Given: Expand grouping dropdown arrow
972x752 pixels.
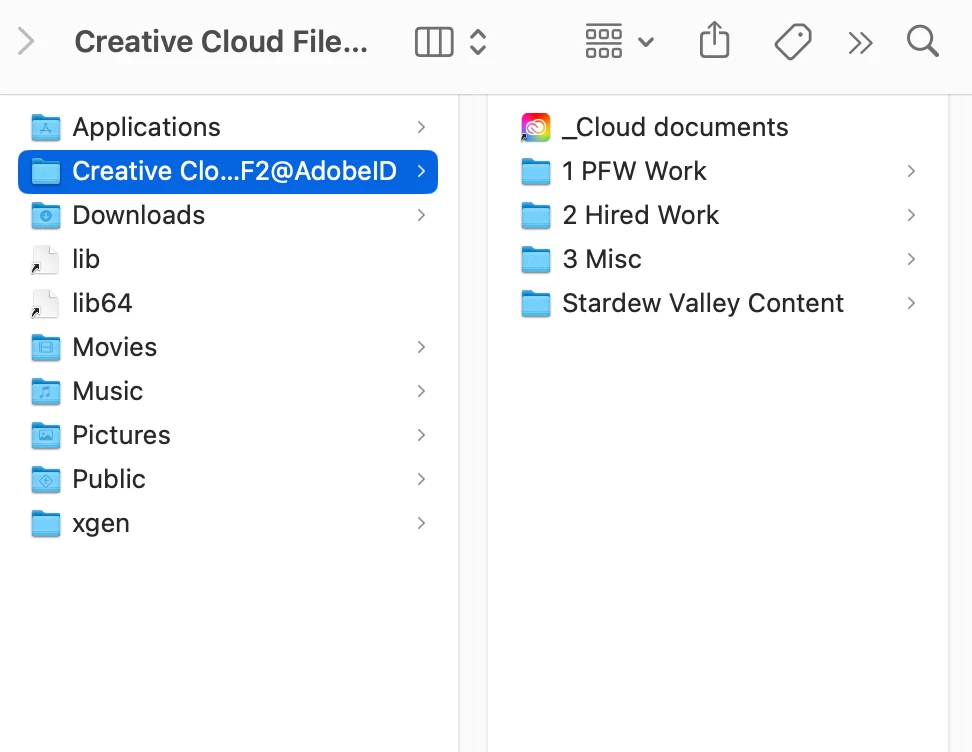Looking at the screenshot, I should 646,42.
